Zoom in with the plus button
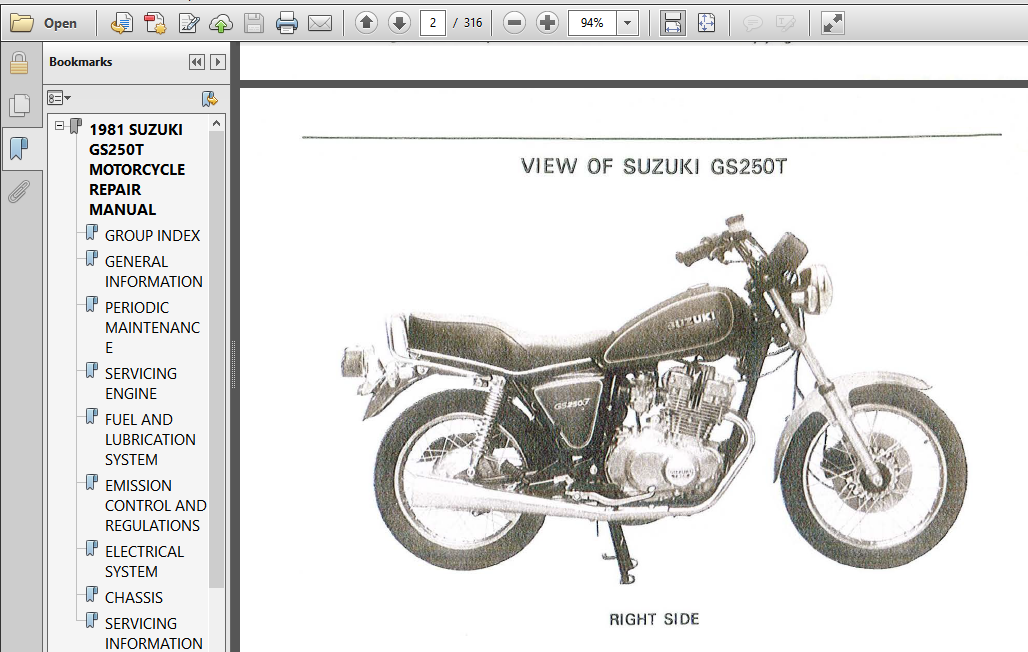1028x652 pixels. click(x=547, y=24)
